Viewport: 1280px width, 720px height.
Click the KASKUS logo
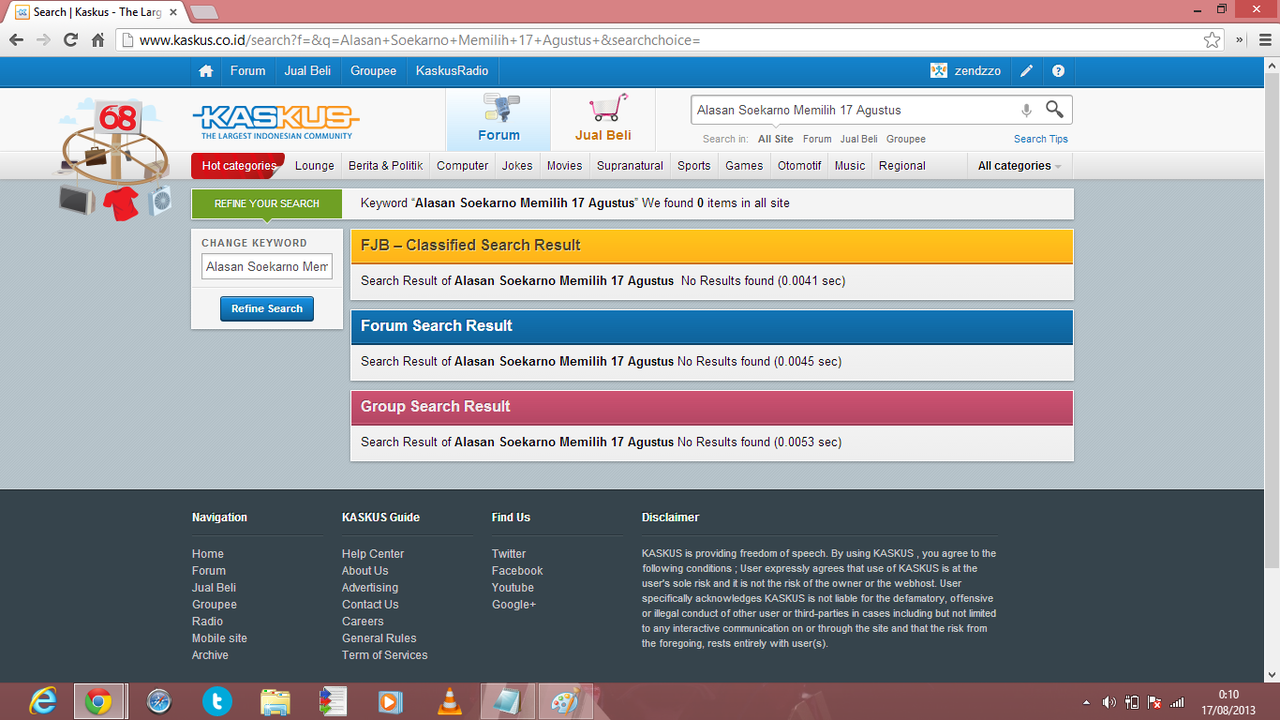click(x=275, y=121)
